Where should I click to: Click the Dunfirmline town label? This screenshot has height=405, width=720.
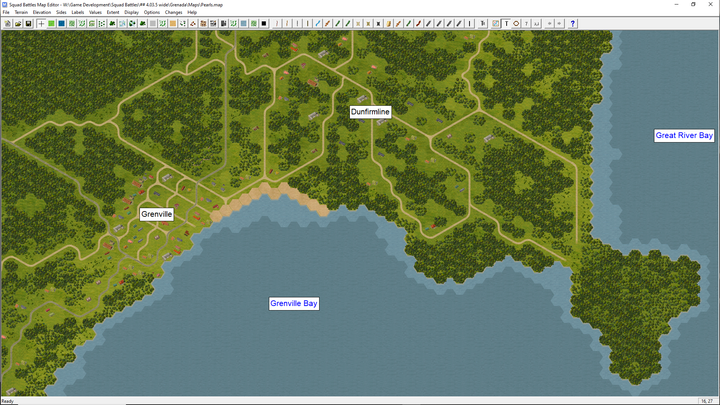coord(370,112)
